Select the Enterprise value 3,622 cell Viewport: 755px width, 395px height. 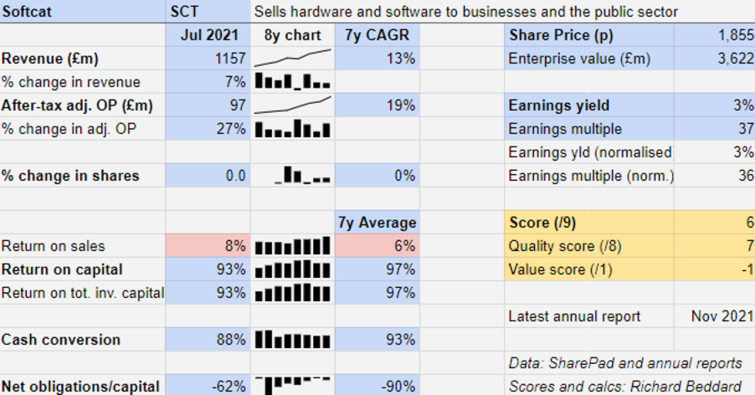[715, 58]
